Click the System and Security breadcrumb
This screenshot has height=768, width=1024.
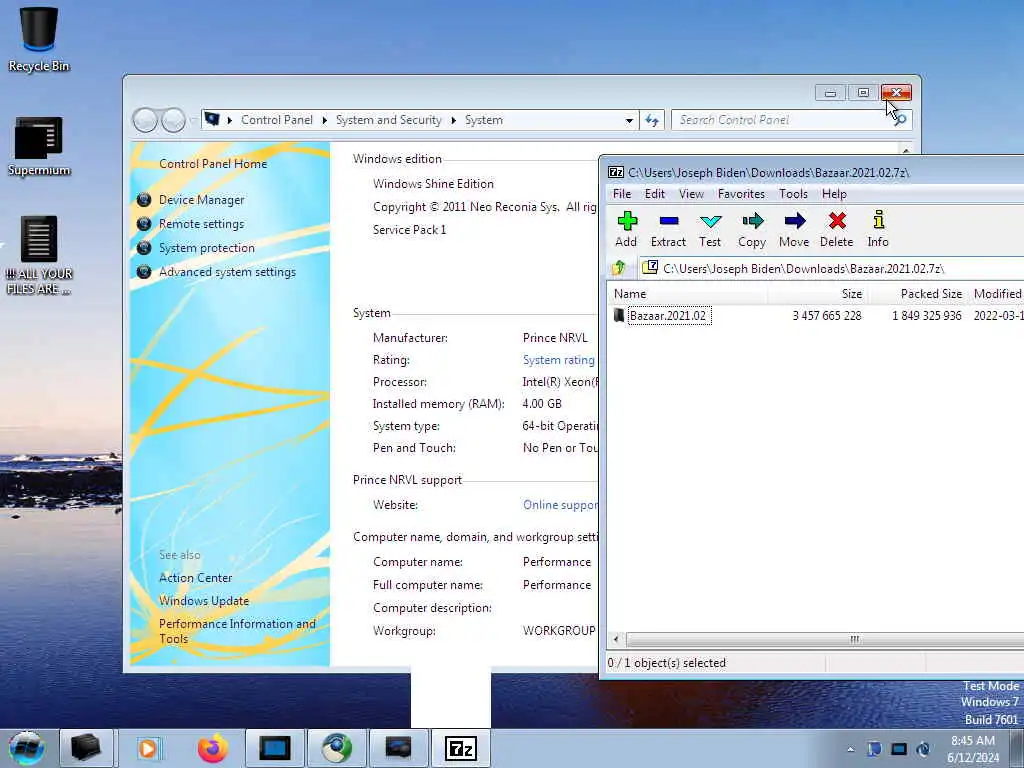pos(389,120)
